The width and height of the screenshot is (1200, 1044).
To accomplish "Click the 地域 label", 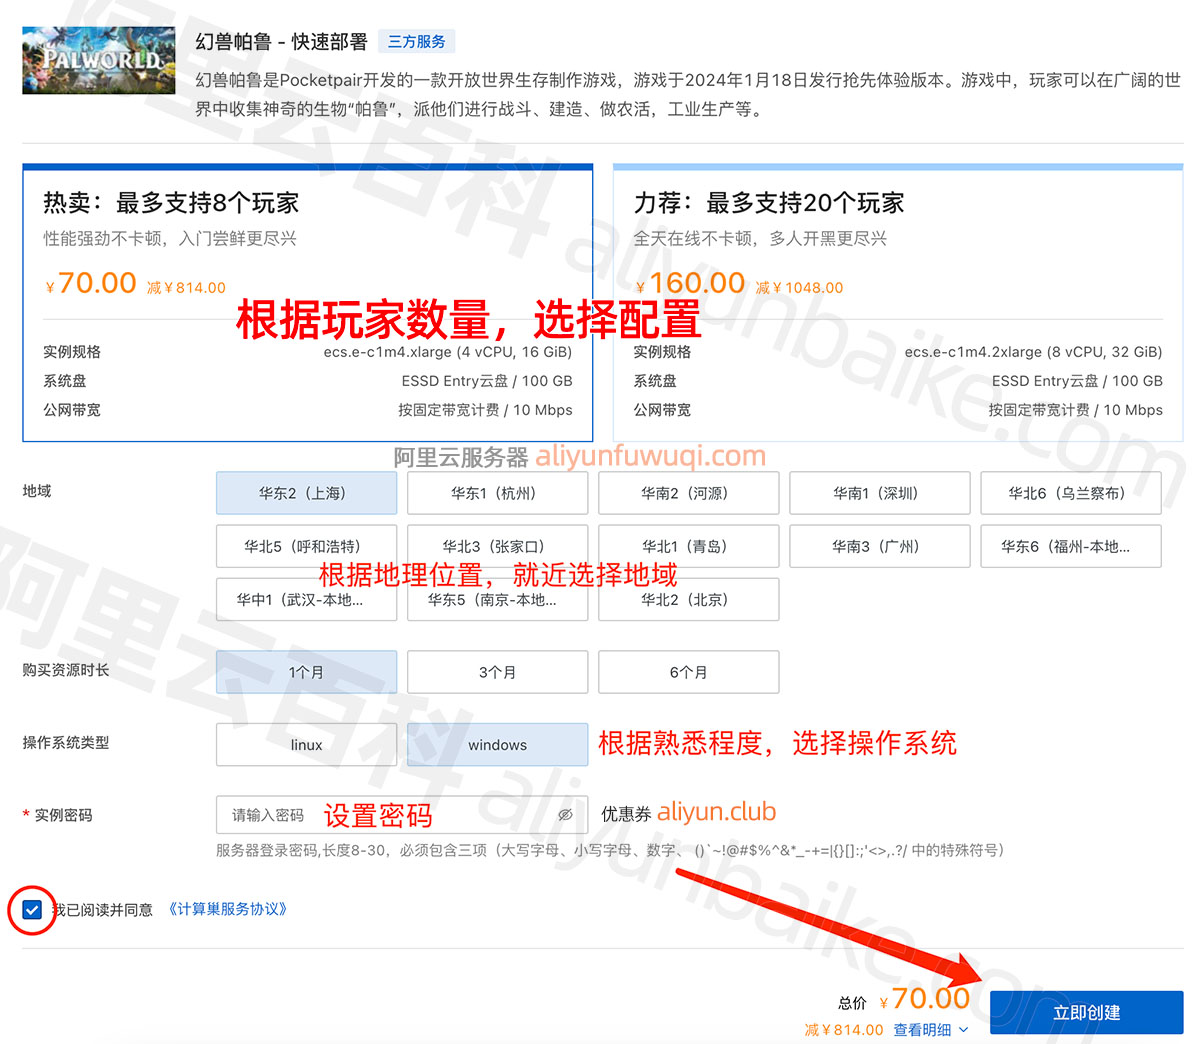I will [x=37, y=491].
